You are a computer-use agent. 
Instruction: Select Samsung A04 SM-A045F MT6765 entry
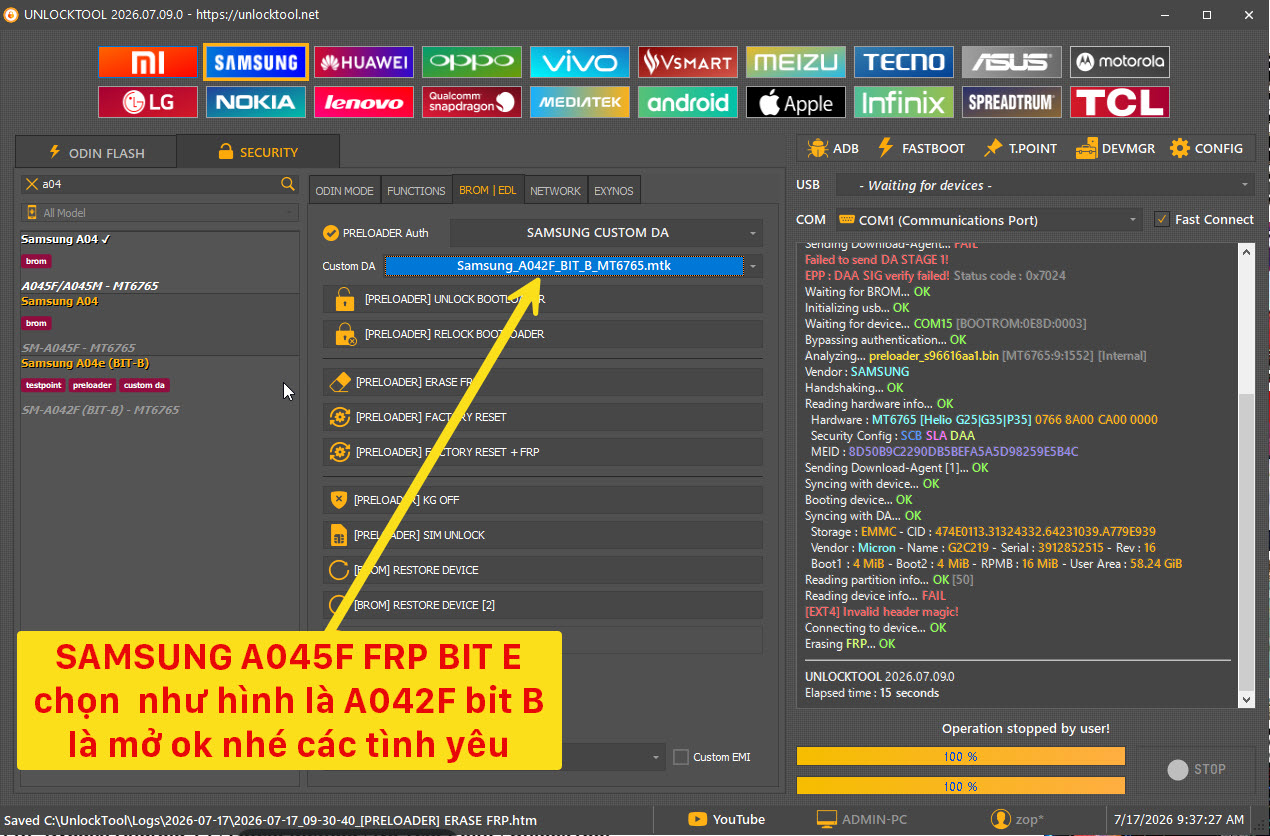[160, 325]
